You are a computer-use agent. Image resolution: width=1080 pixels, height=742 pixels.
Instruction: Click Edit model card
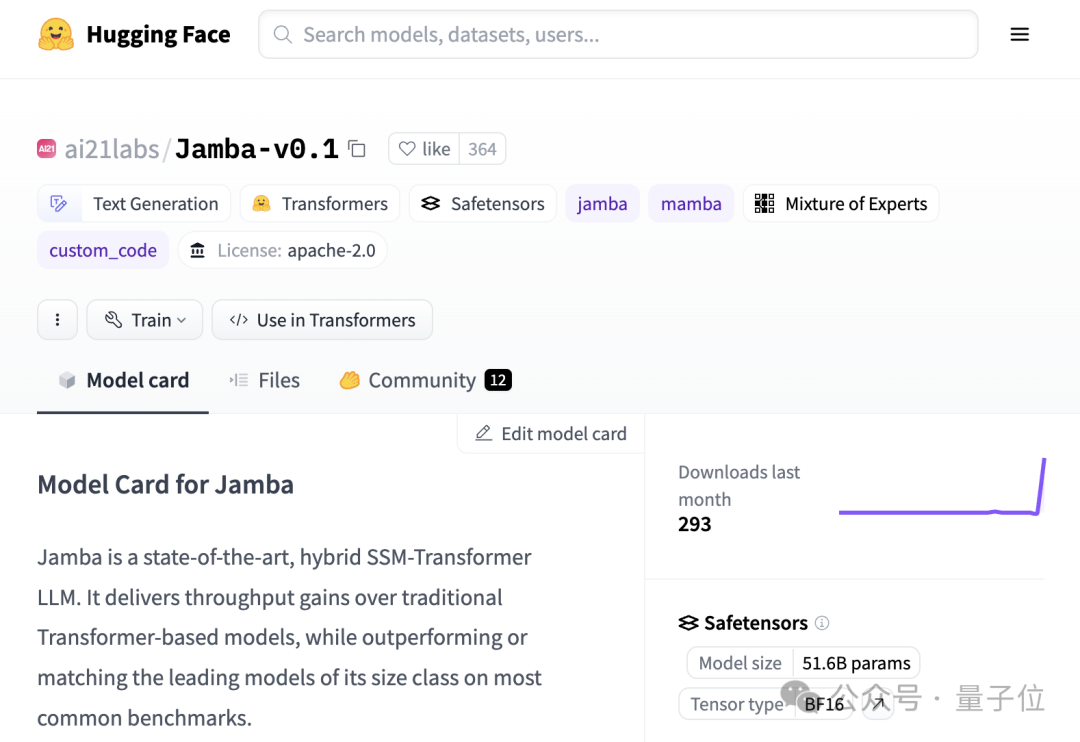click(549, 433)
